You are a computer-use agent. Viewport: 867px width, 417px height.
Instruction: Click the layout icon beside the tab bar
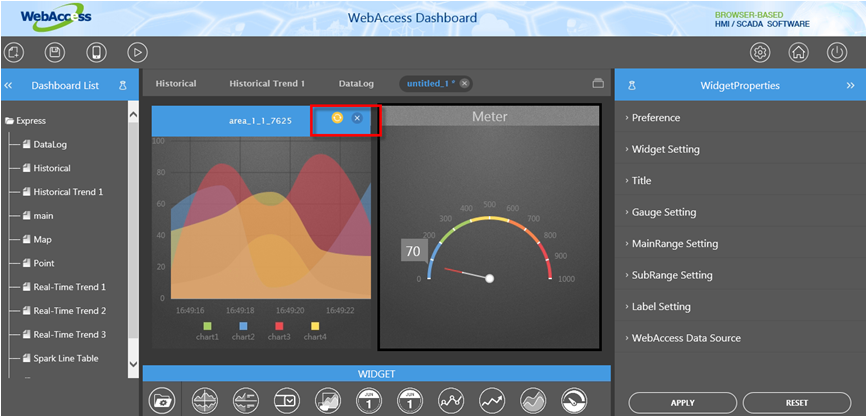(598, 84)
